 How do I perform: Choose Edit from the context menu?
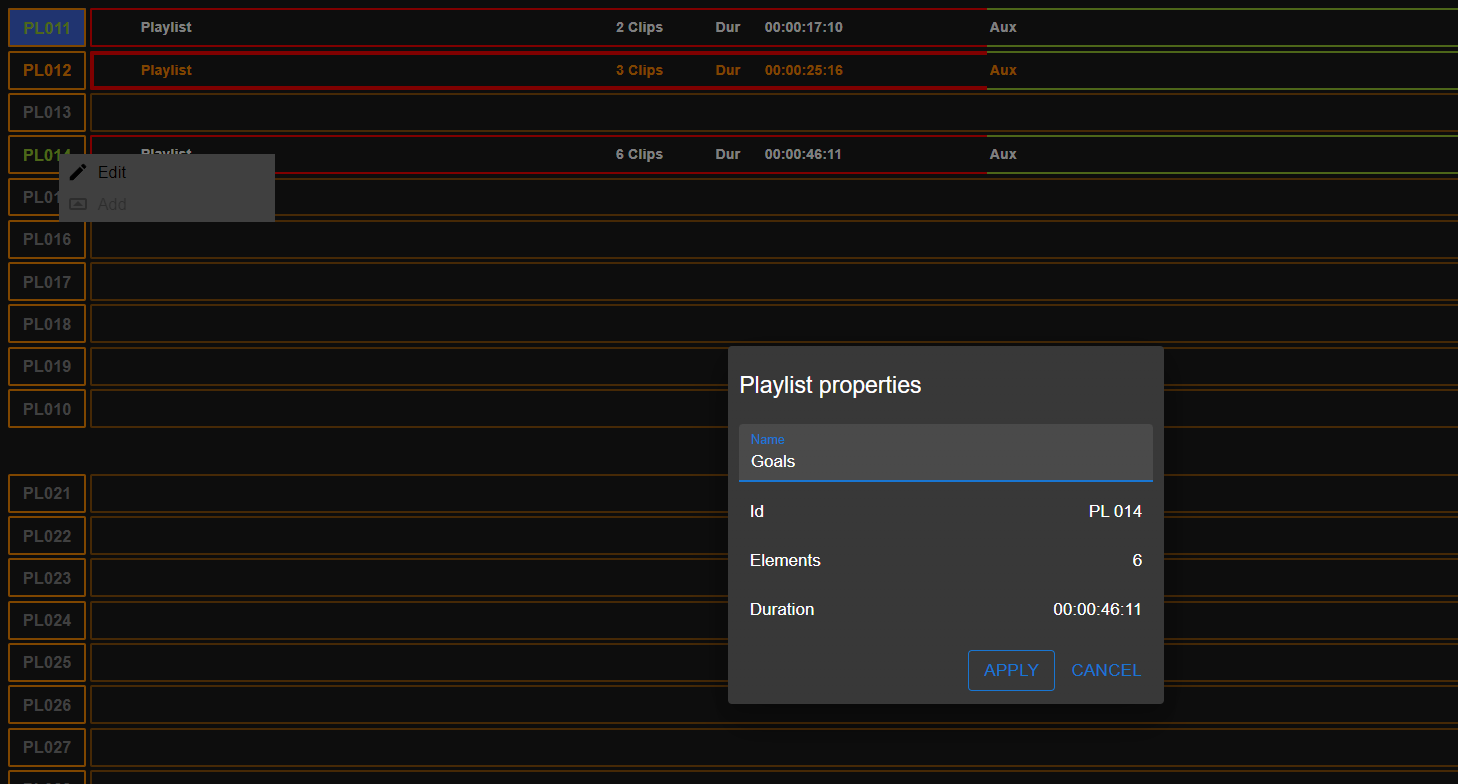pos(167,172)
